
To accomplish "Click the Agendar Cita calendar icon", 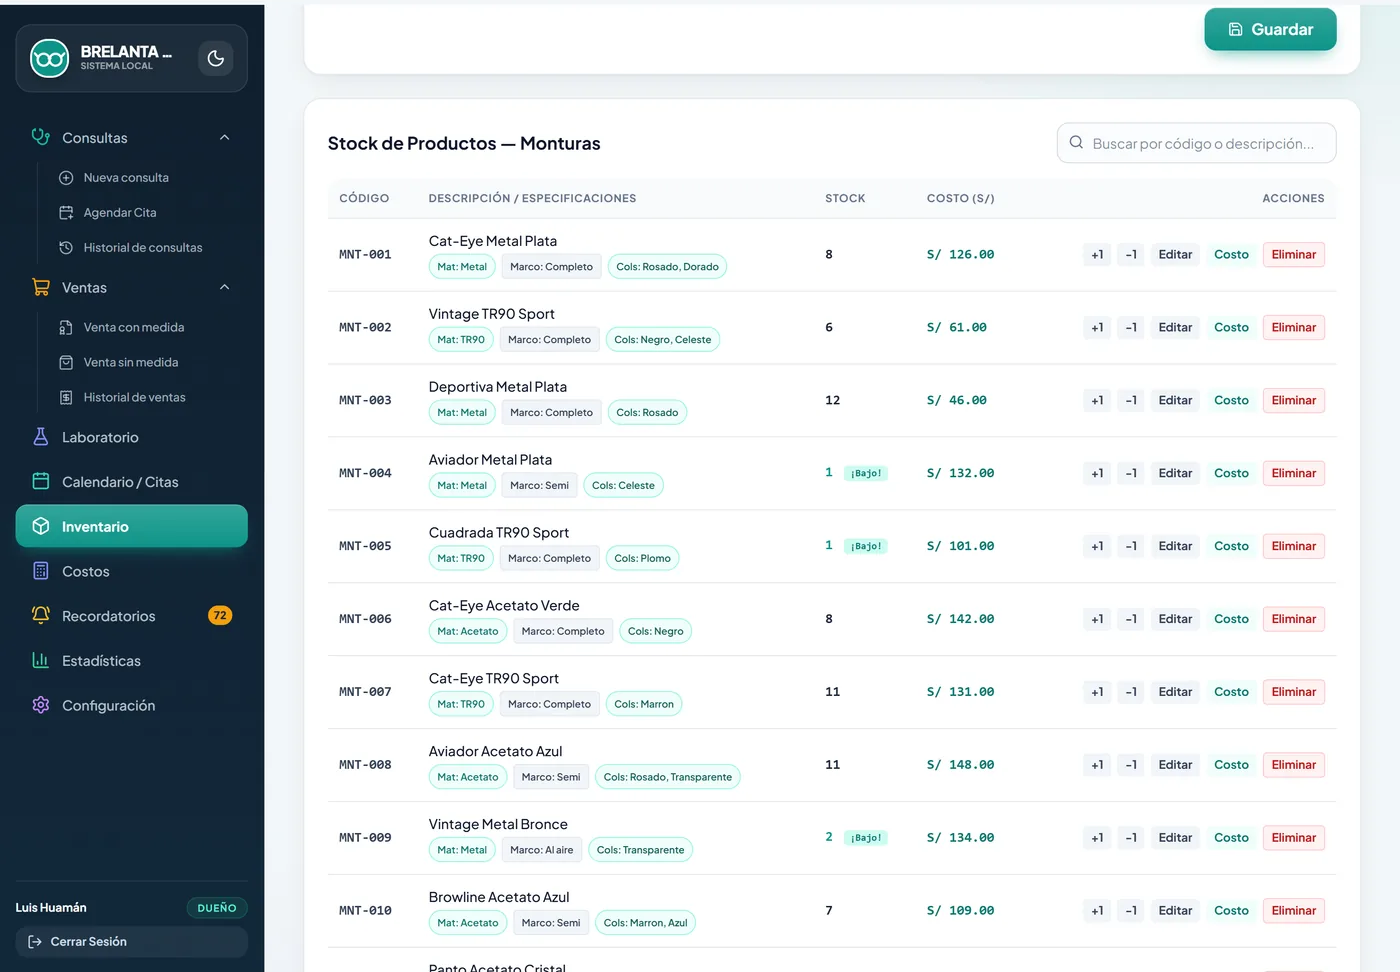I will [x=66, y=213].
